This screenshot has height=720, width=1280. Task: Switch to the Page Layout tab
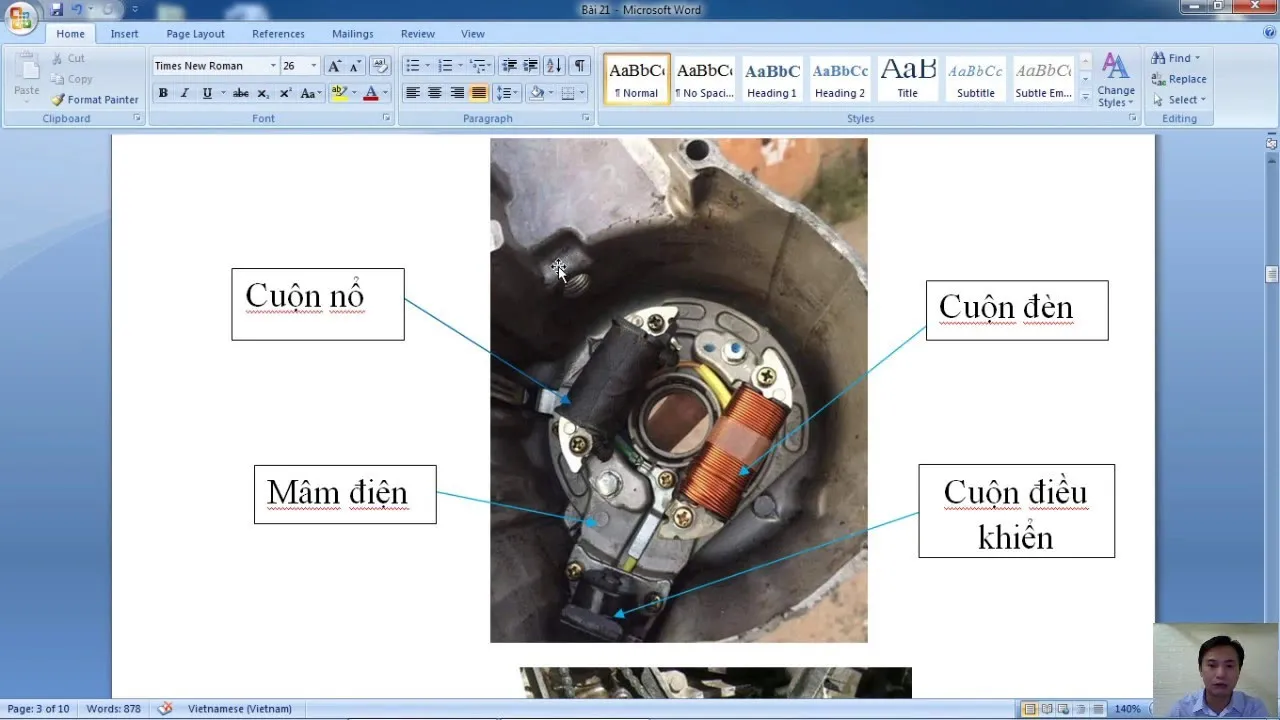click(x=195, y=34)
